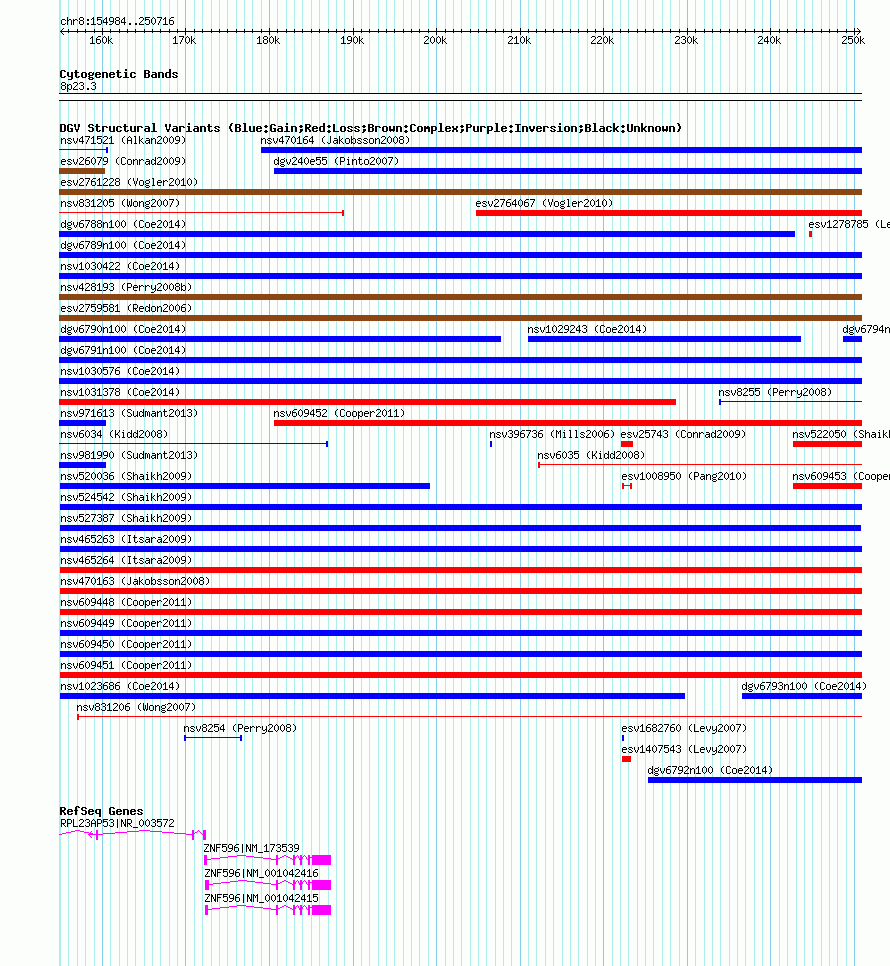Viewport: 890px width, 966px height.
Task: Click the nsv465263 (Itsara2009) variant label
Action: tap(126, 538)
